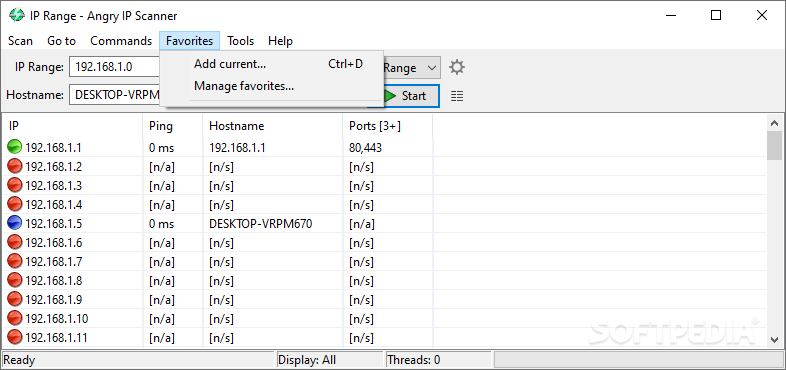Screen dimensions: 786x370
Task: Click the scrollbar up arrow
Action: coord(774,123)
